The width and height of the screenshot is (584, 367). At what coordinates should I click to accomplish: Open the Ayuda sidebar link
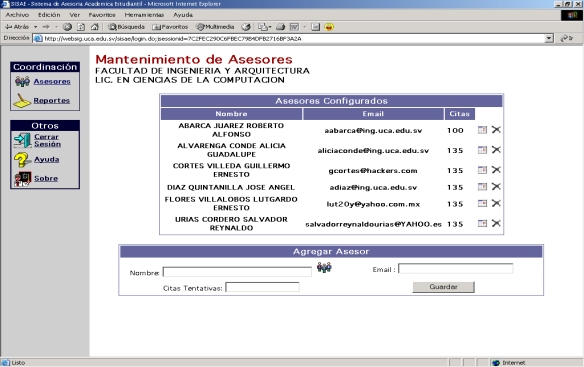(x=47, y=159)
